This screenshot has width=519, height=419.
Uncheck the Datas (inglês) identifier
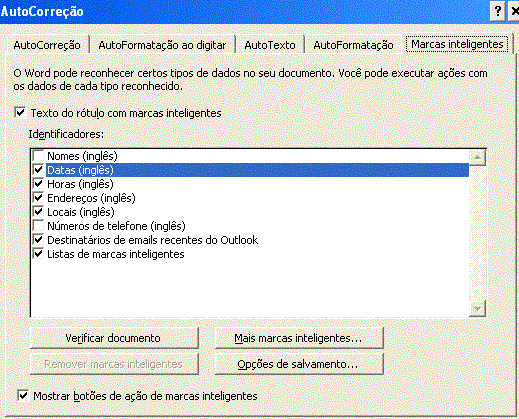pos(38,170)
